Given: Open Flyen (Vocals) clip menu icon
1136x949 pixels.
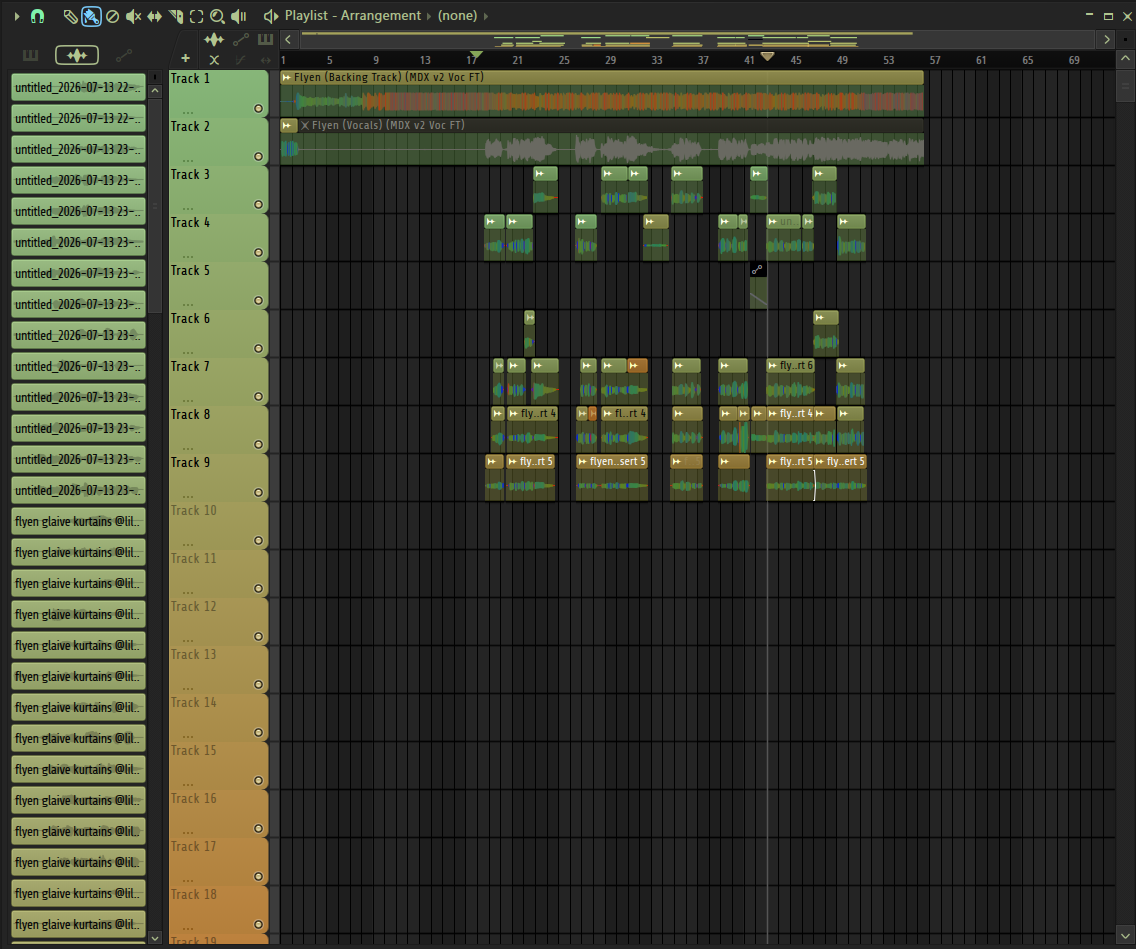Looking at the screenshot, I should pos(288,125).
